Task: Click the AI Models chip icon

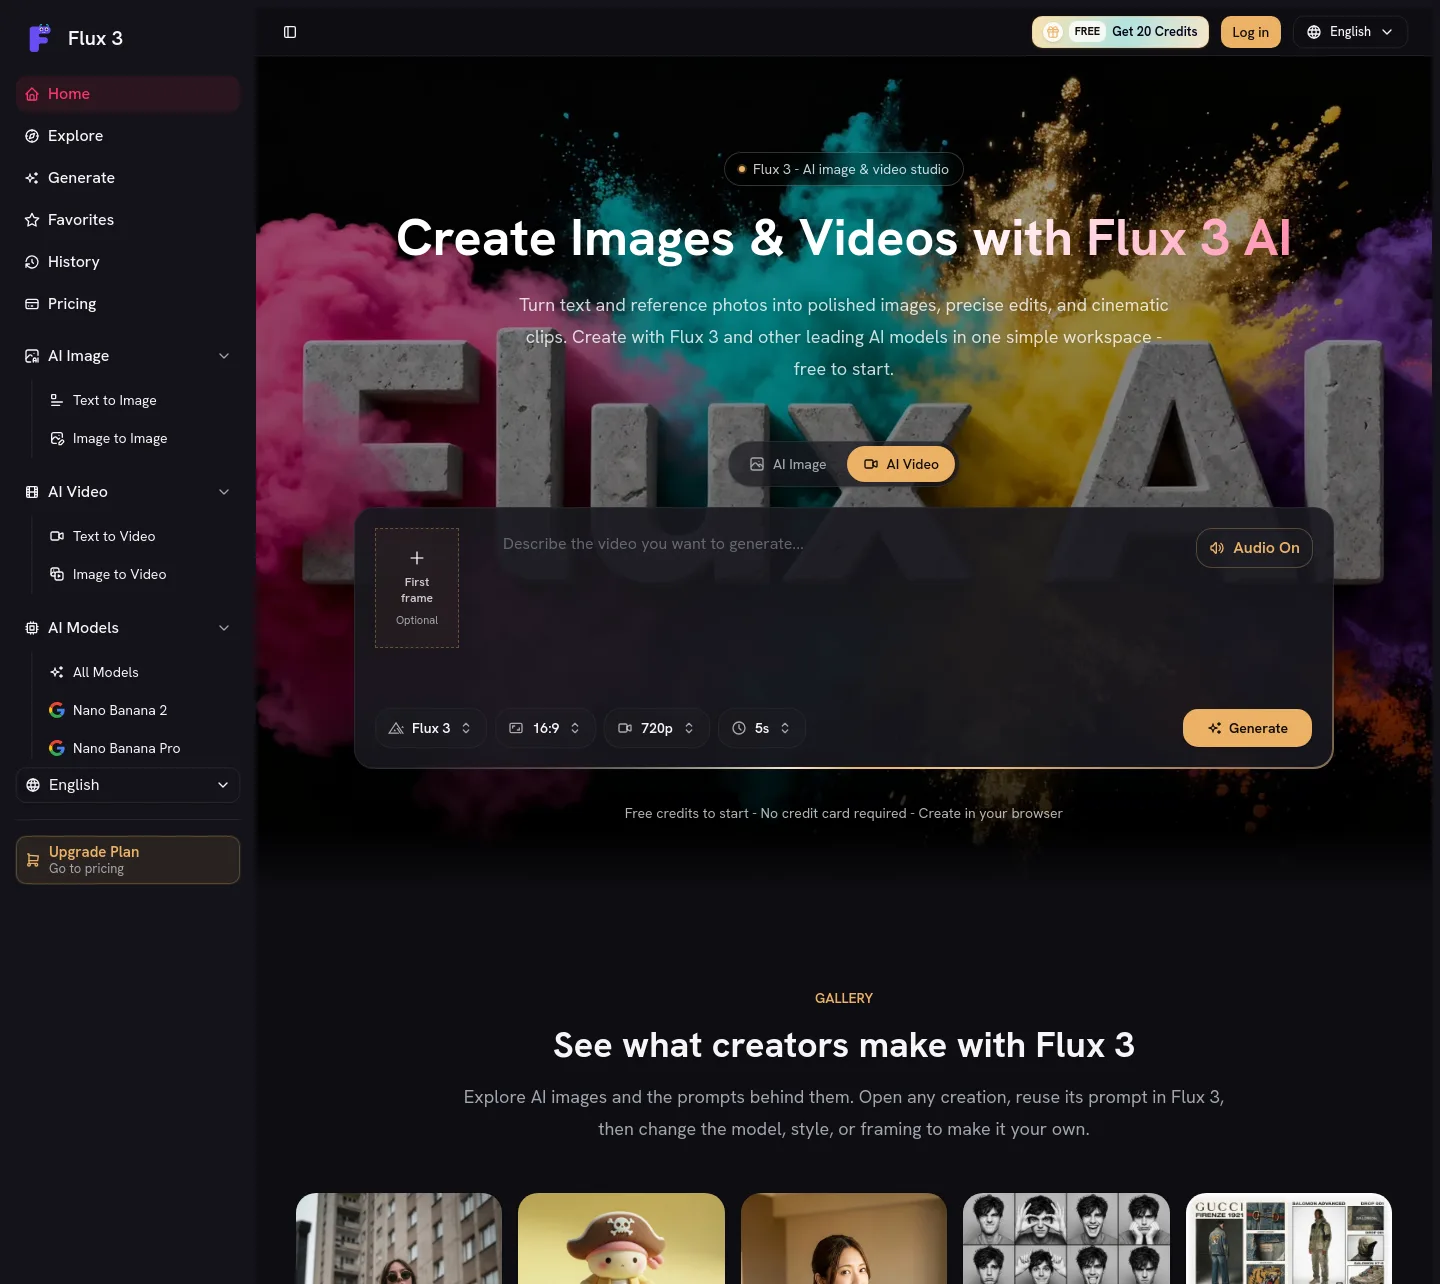Action: coord(32,628)
